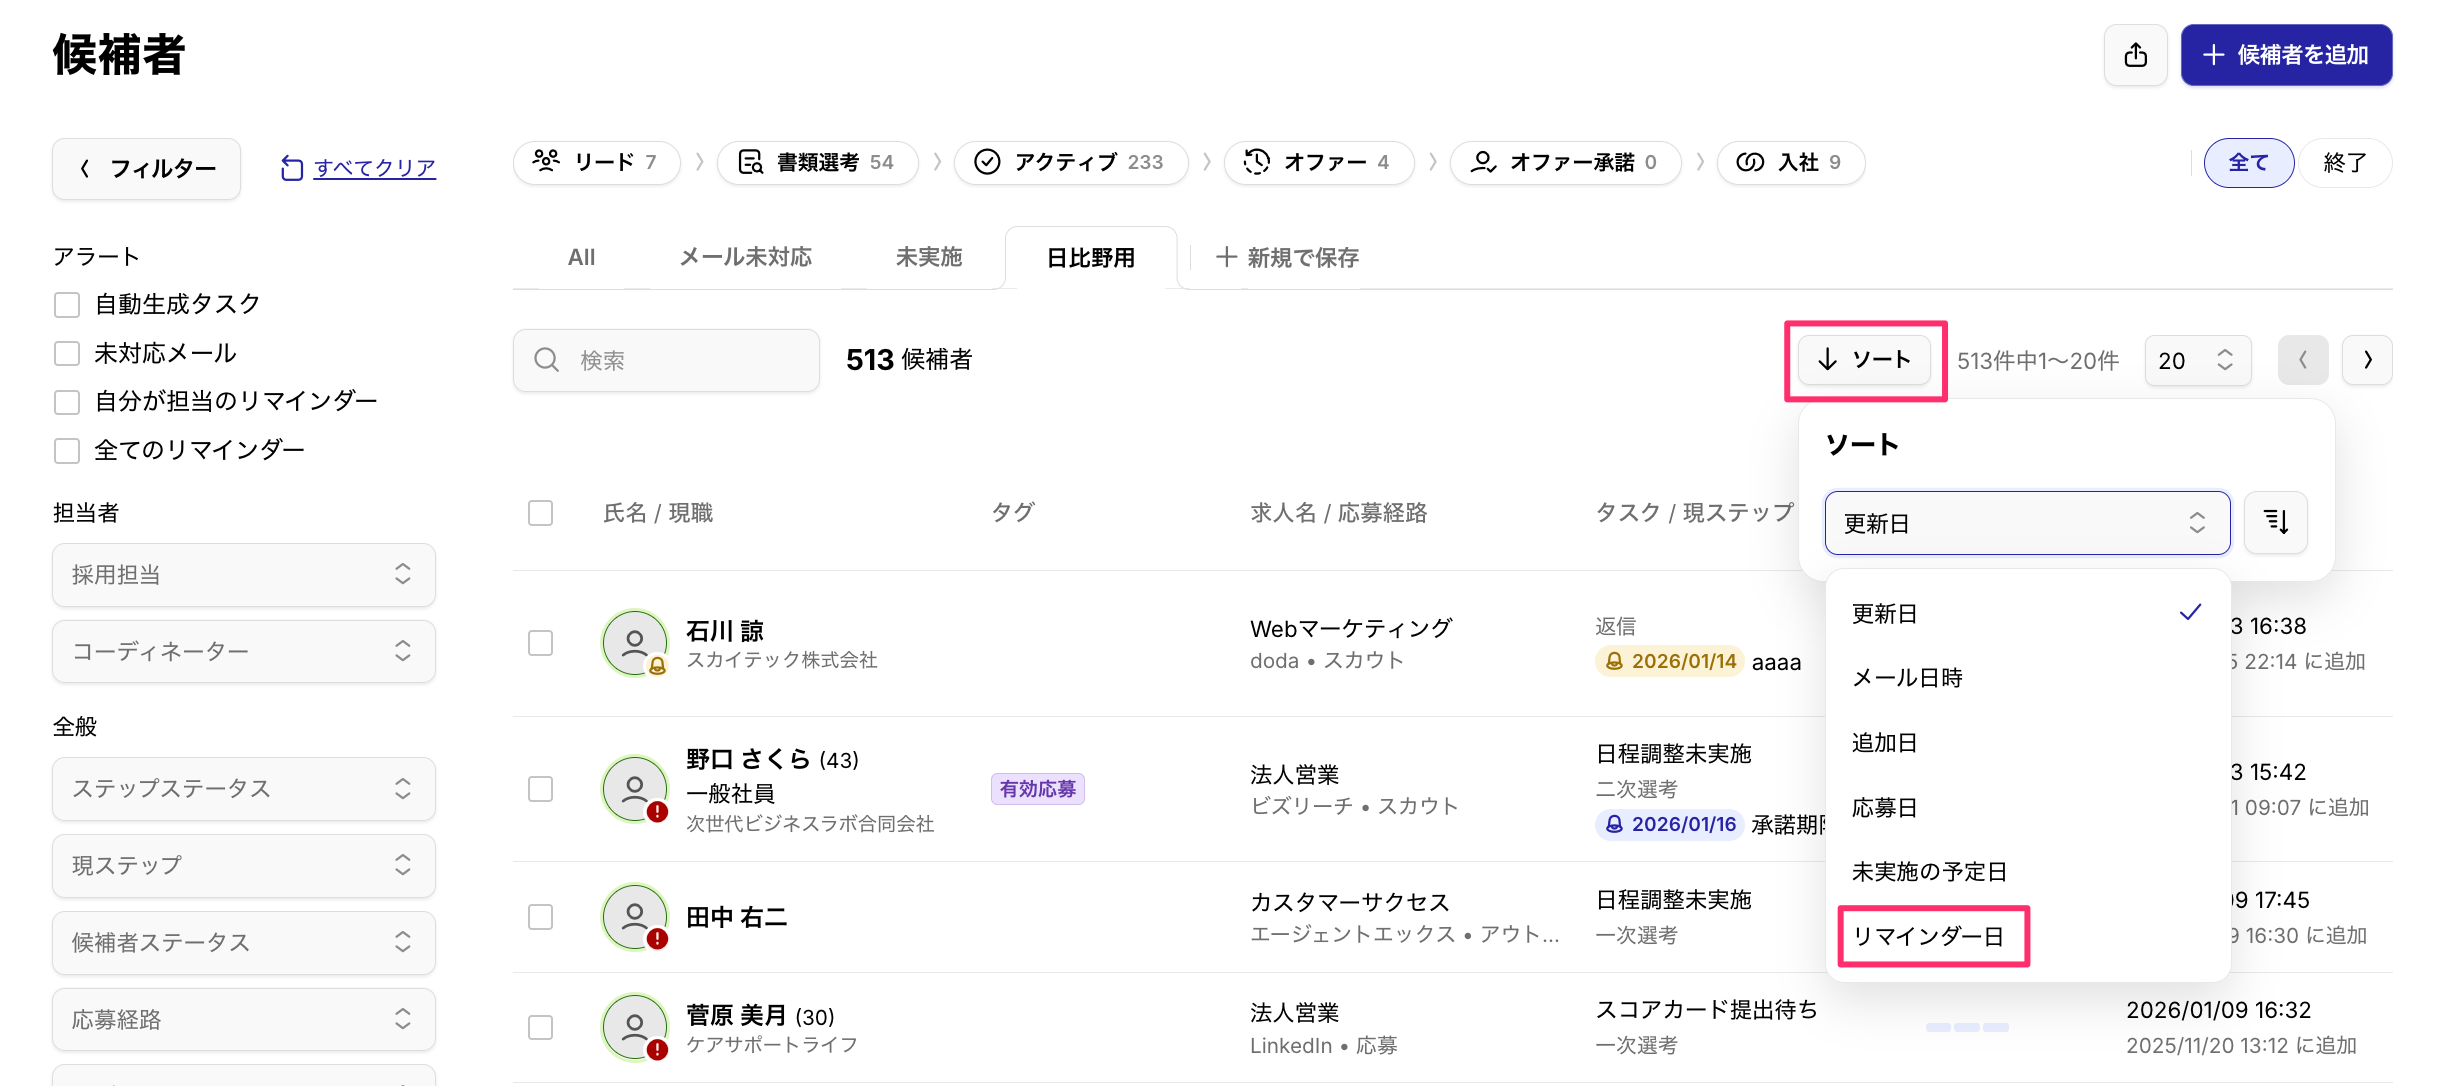Select the オファー stage filter
This screenshot has height=1086, width=2446.
1318,162
